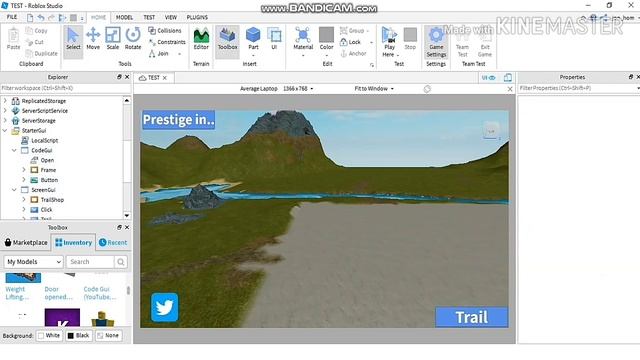
Task: Click the Stop test button
Action: tap(410, 39)
